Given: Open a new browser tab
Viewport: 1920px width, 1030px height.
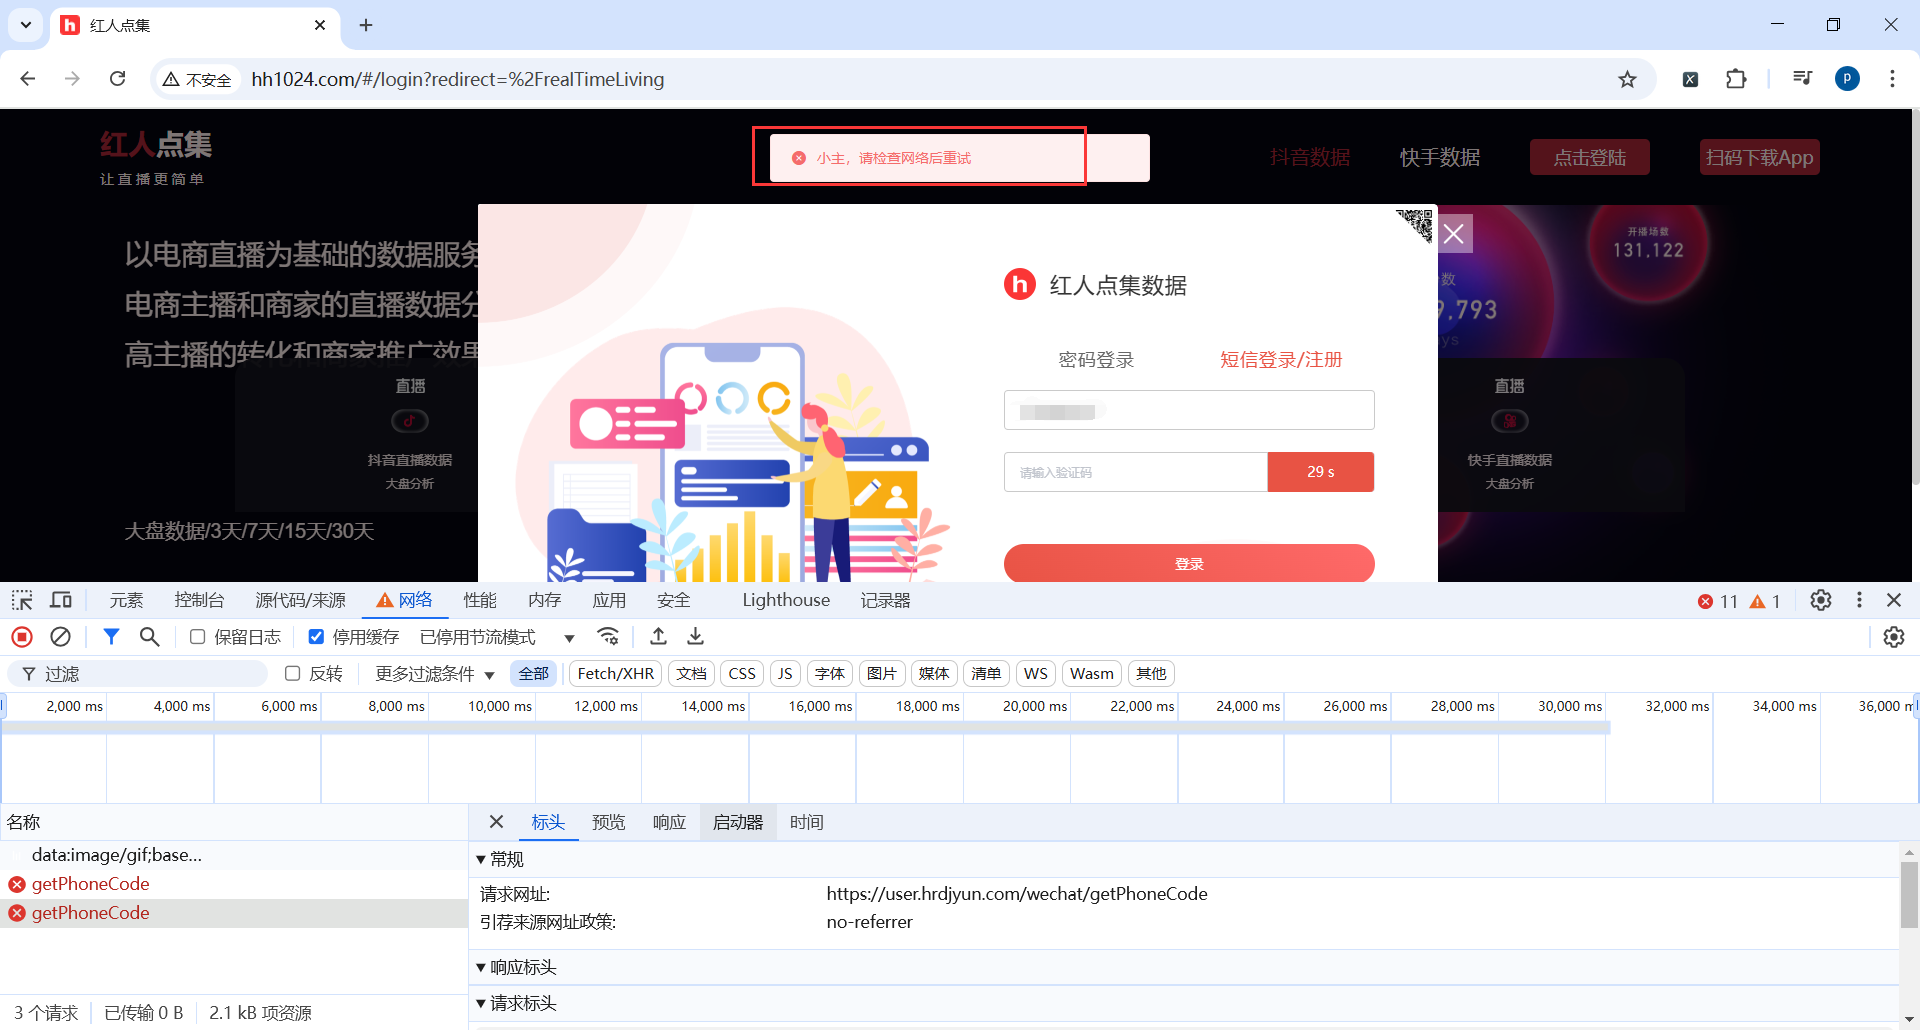Looking at the screenshot, I should 366,25.
